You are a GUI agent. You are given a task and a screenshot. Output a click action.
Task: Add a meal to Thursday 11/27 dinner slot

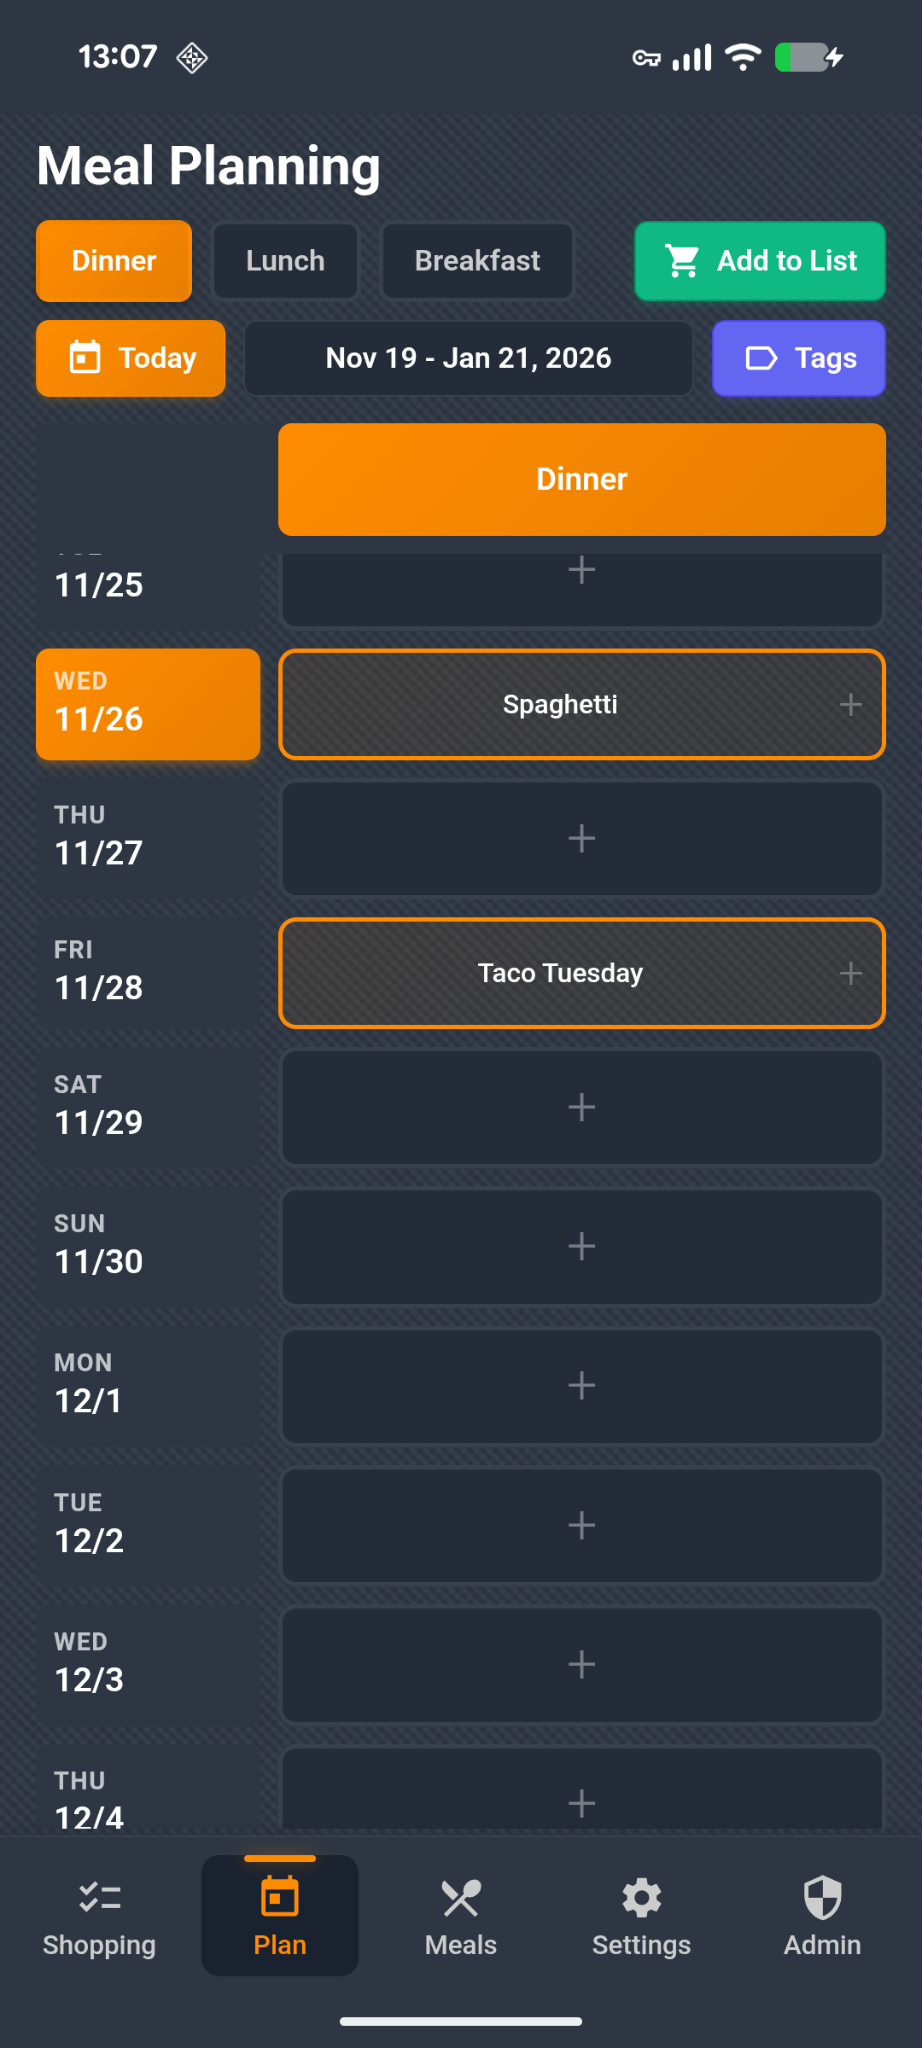click(581, 839)
